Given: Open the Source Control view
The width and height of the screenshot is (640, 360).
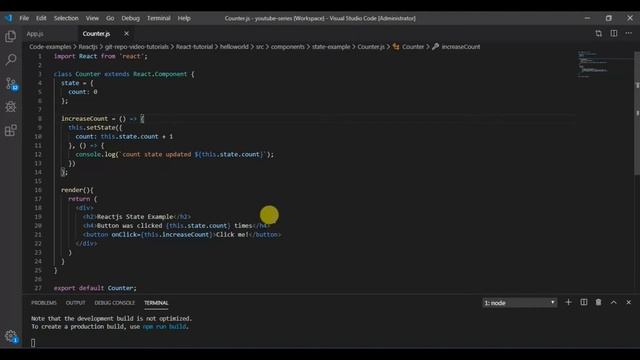Looking at the screenshot, I should [x=11, y=83].
